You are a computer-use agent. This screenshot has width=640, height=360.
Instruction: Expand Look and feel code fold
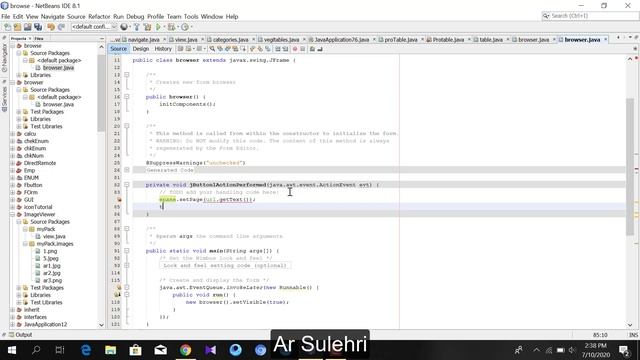(x=127, y=265)
